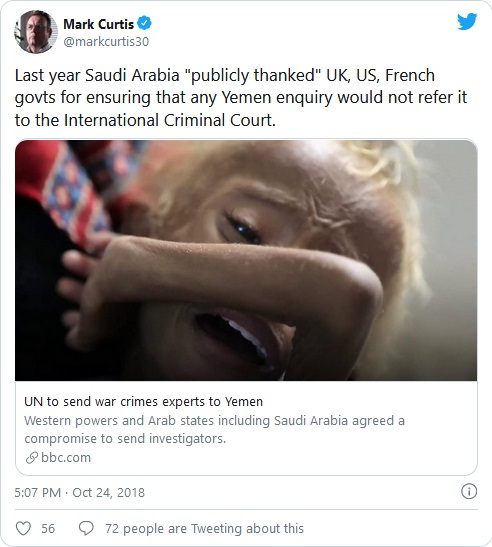This screenshot has height=547, width=492.
Task: Click the blue verified badge
Action: (144, 23)
